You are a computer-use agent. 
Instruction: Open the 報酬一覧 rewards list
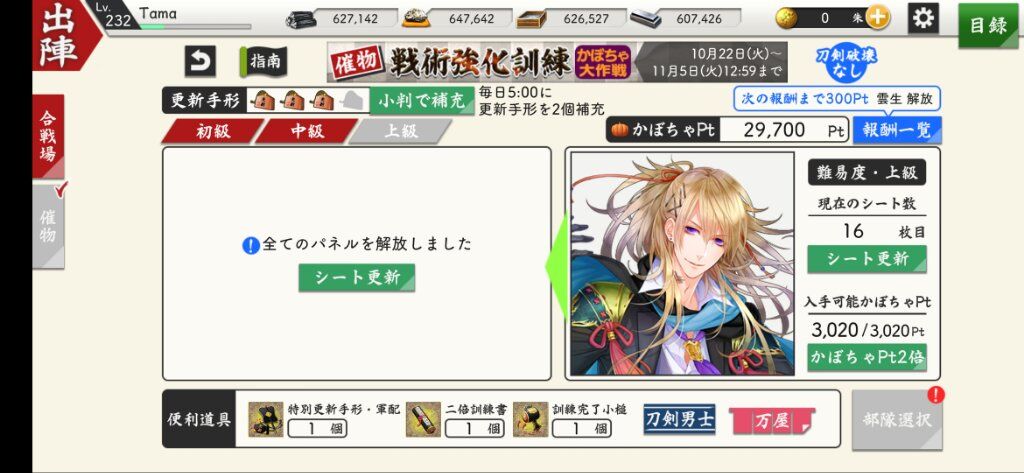(x=897, y=130)
